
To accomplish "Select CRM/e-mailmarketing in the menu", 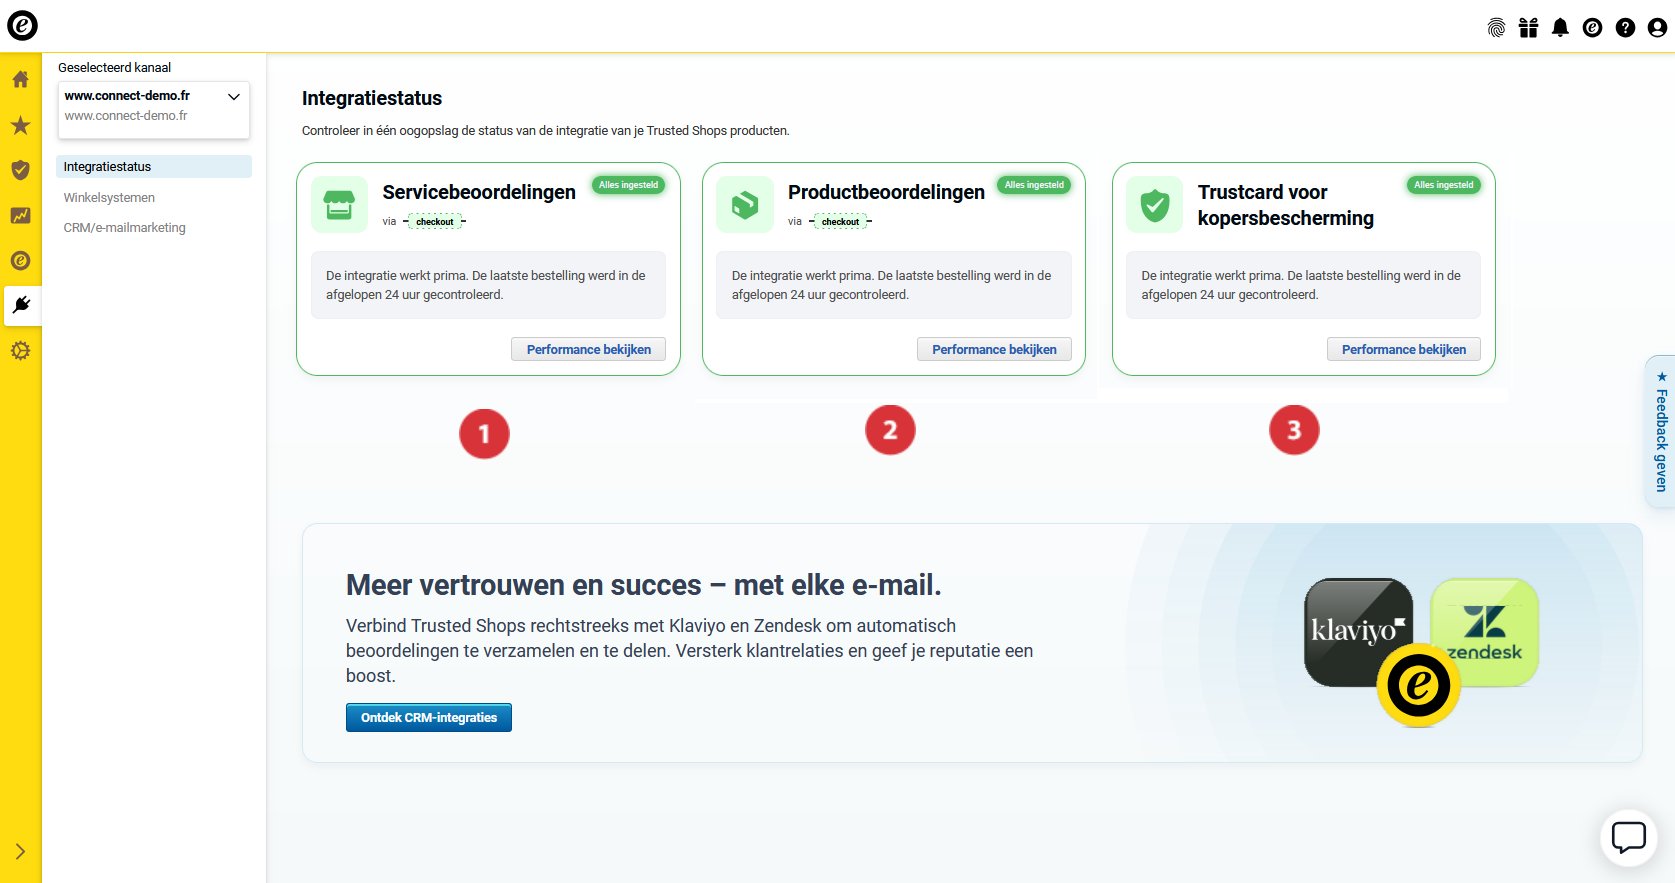I will tap(124, 228).
